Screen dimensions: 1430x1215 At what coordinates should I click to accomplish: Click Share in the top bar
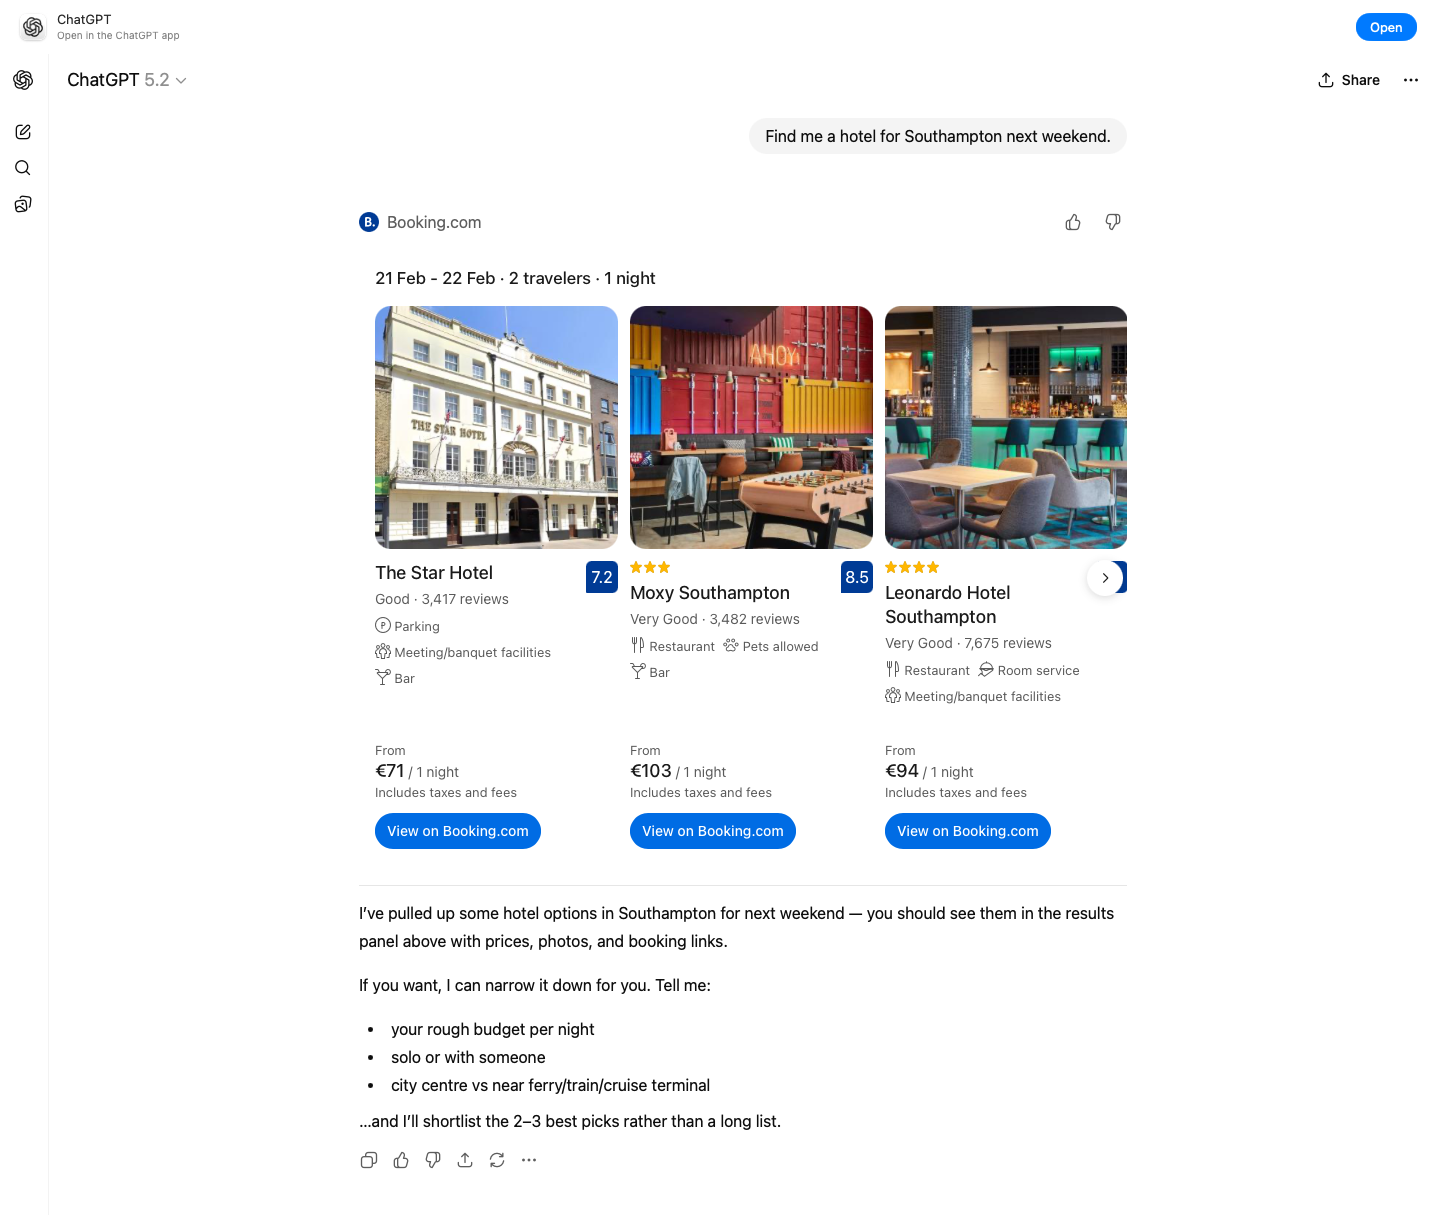click(1348, 80)
